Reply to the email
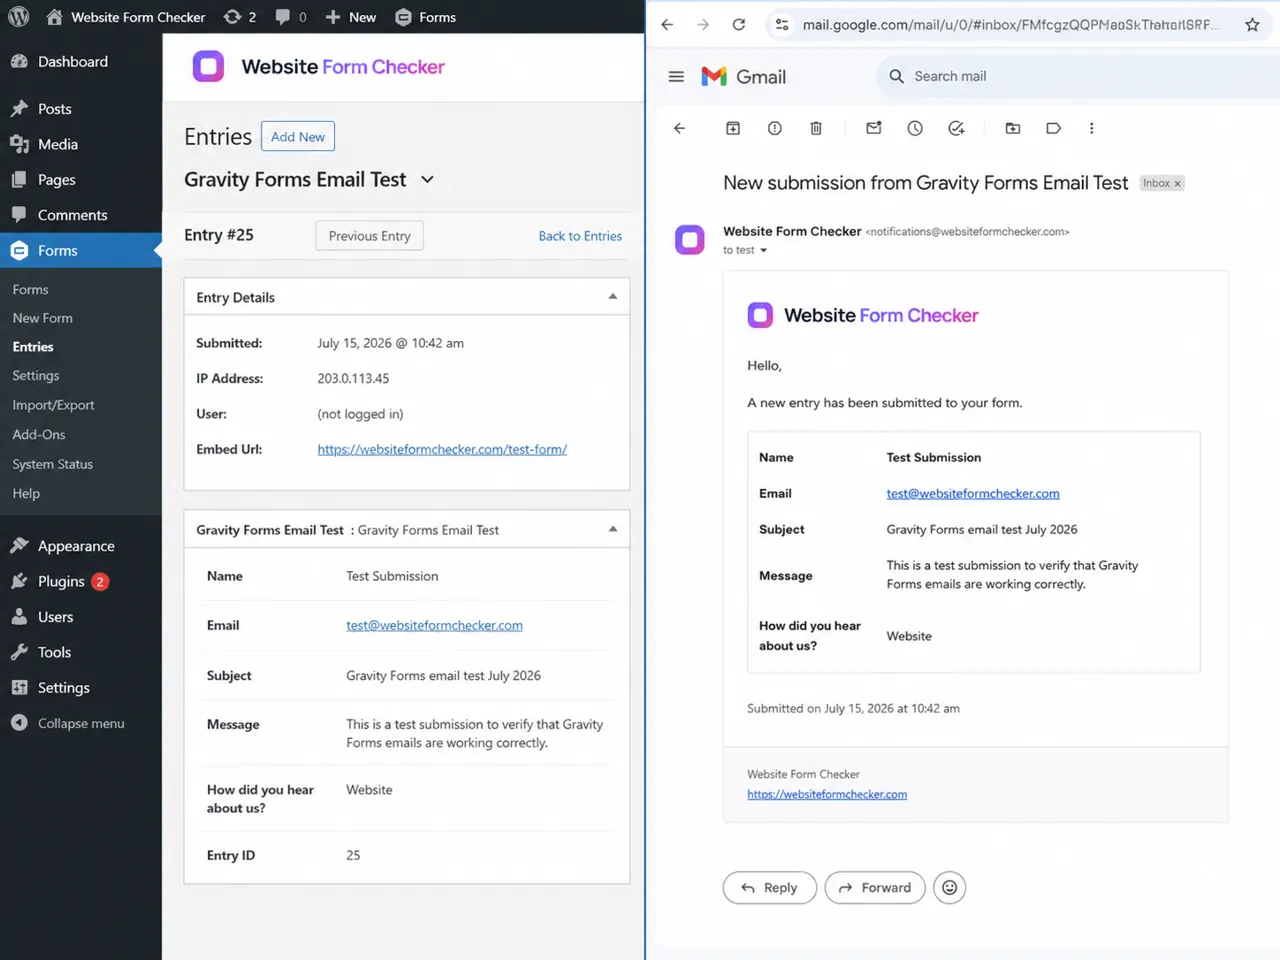1280x960 pixels. click(x=770, y=888)
